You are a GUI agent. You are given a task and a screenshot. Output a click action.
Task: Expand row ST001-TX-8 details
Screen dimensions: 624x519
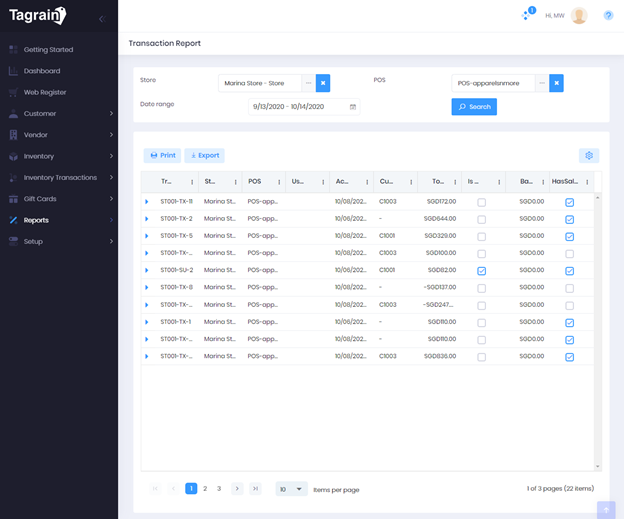[x=146, y=287]
